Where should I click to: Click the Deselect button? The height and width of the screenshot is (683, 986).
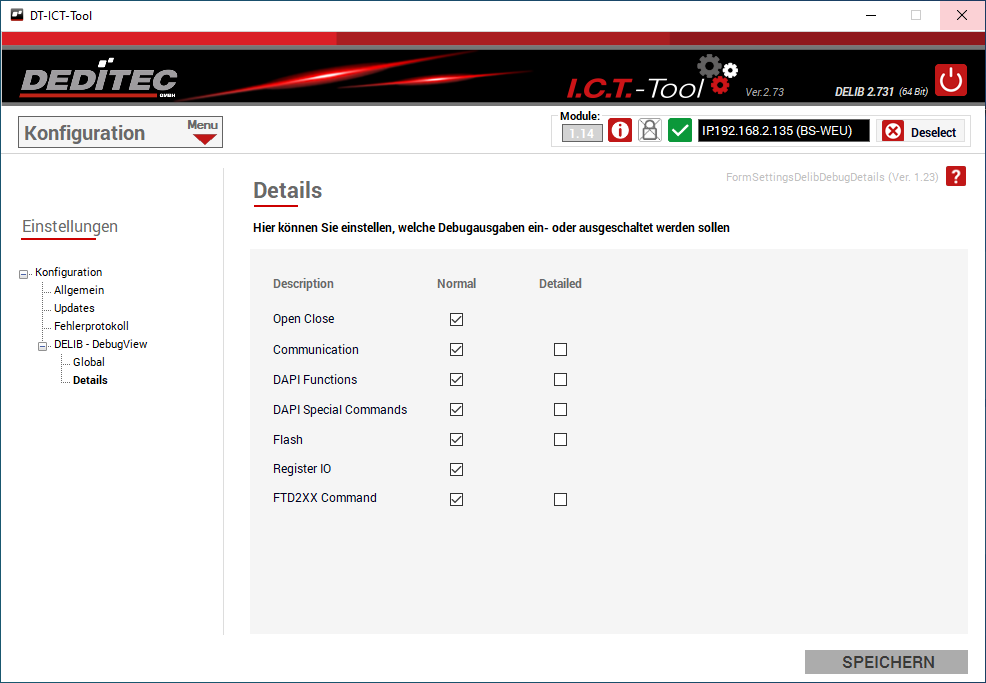[x=921, y=132]
